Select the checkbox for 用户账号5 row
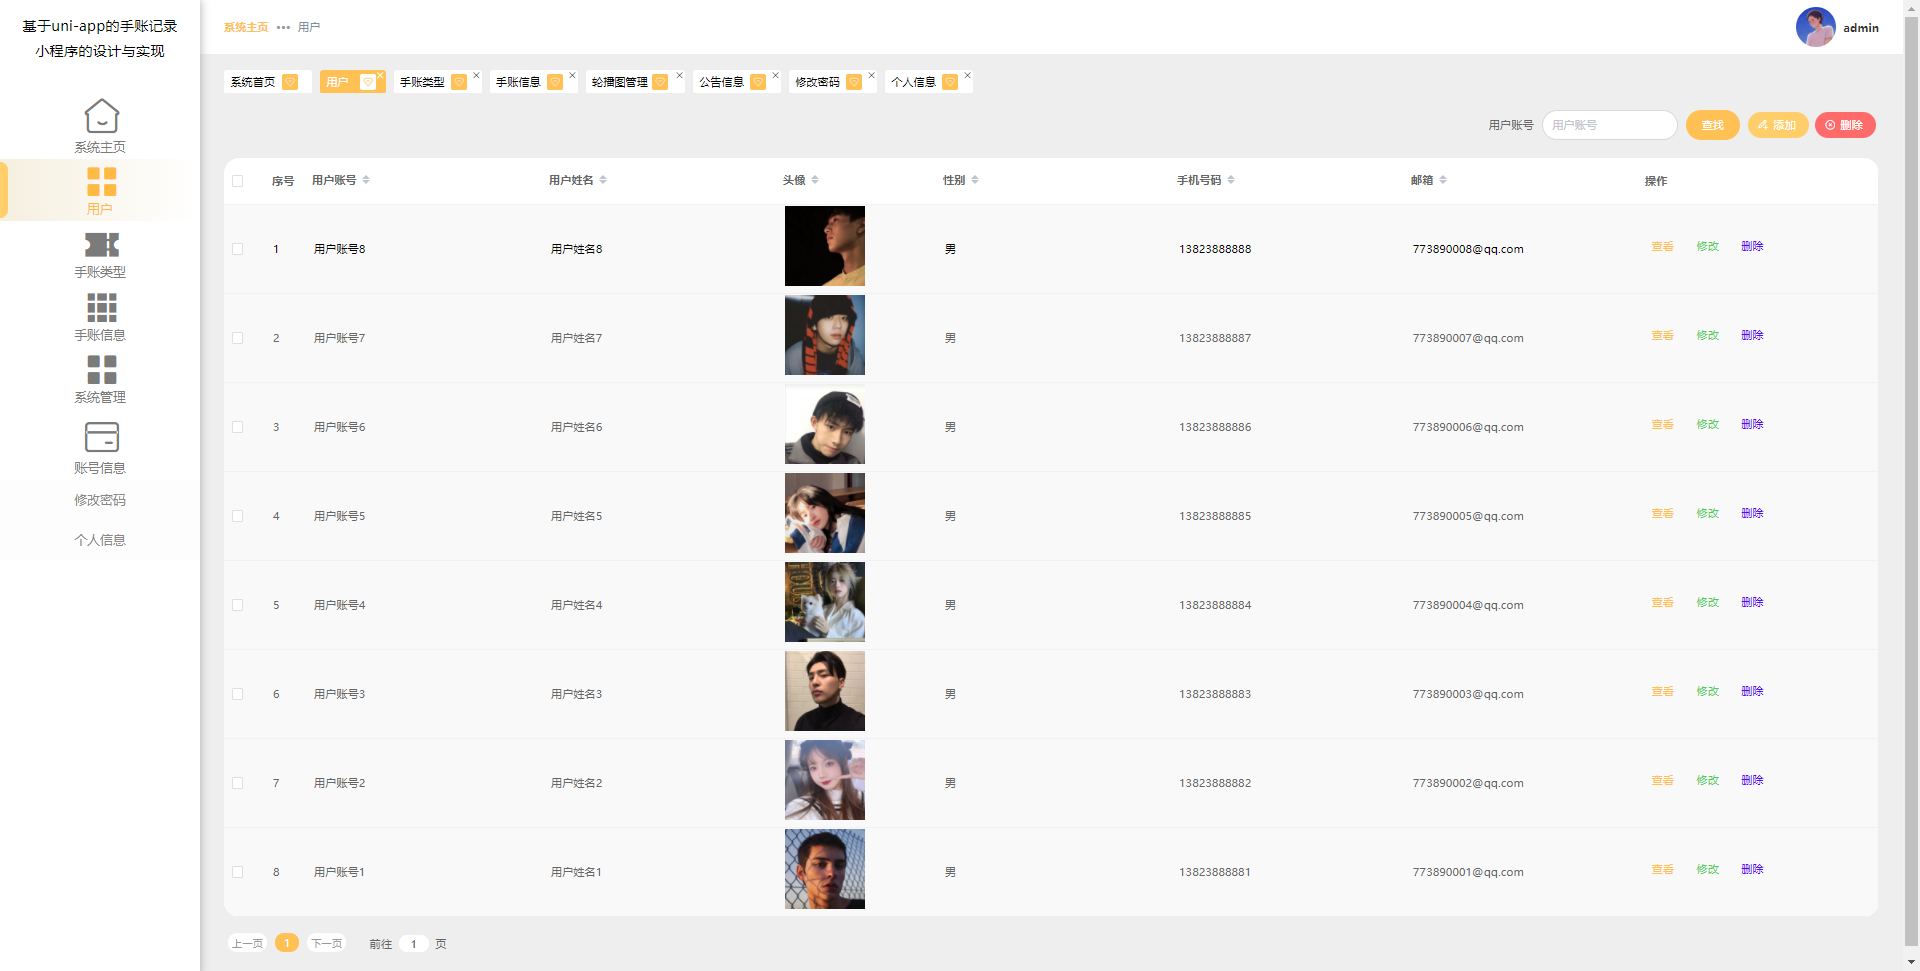This screenshot has width=1920, height=971. point(238,516)
